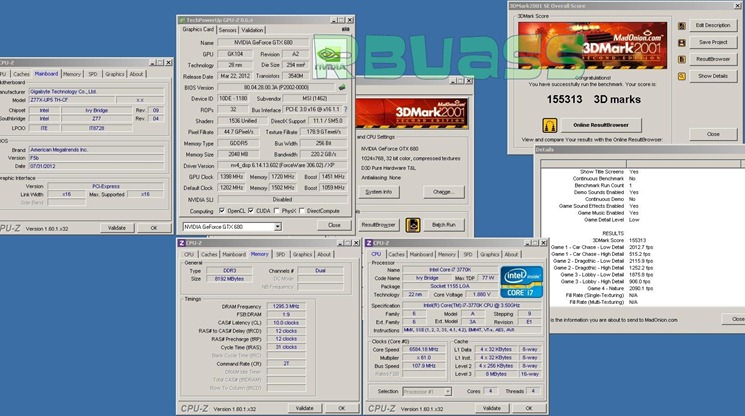Click the Z77X-UP5 TH-CF model field
Screen dimensions: 745x416
coord(72,100)
